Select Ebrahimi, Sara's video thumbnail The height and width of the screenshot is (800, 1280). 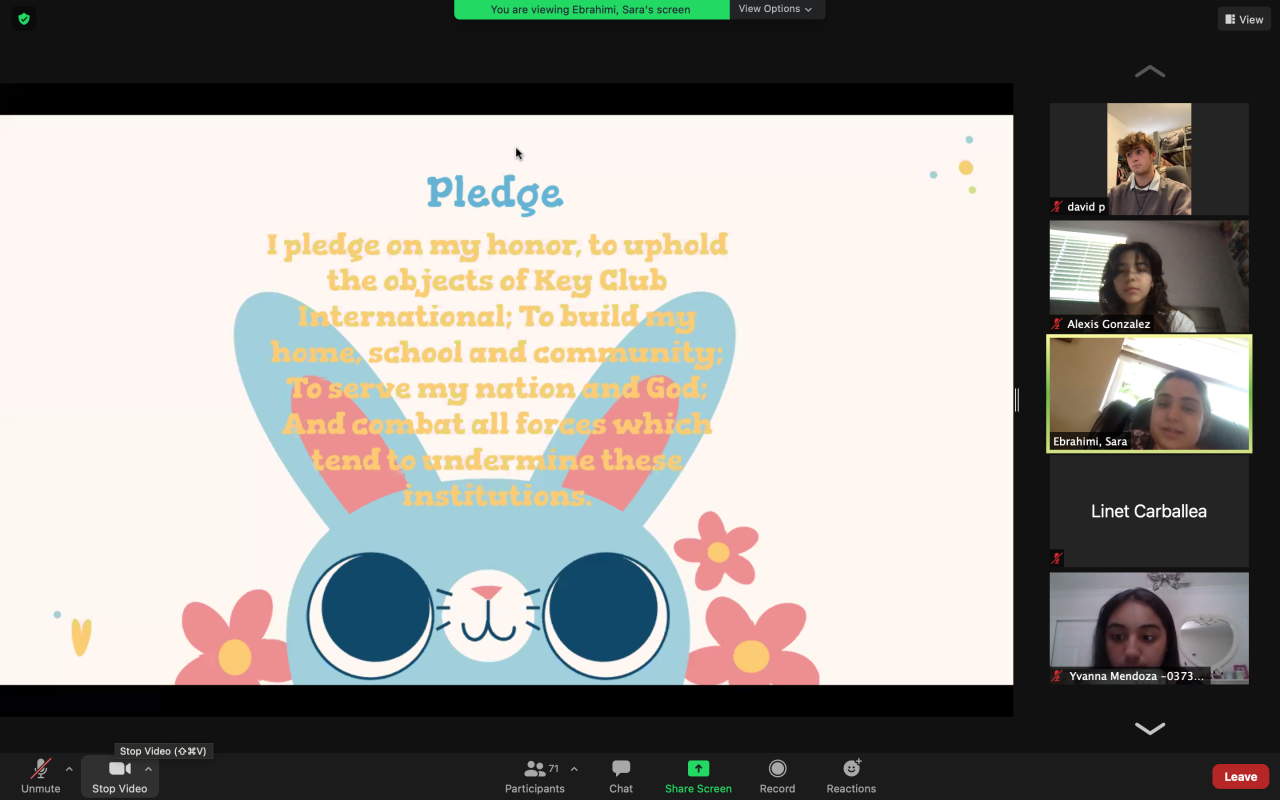1149,394
